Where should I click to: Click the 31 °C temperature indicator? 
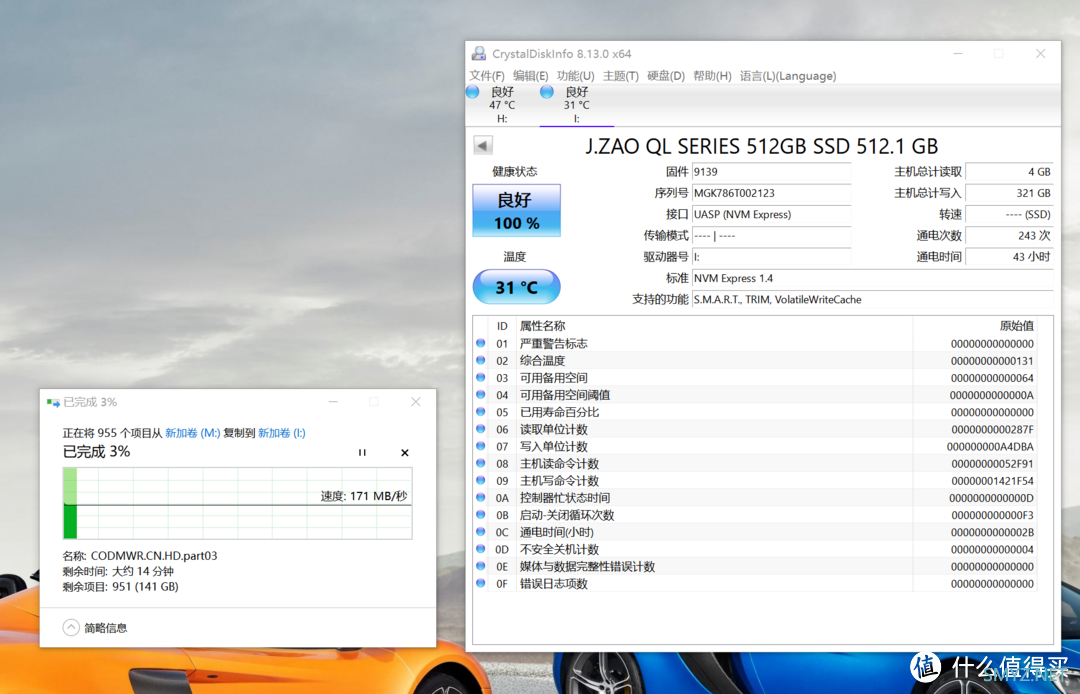[x=517, y=287]
